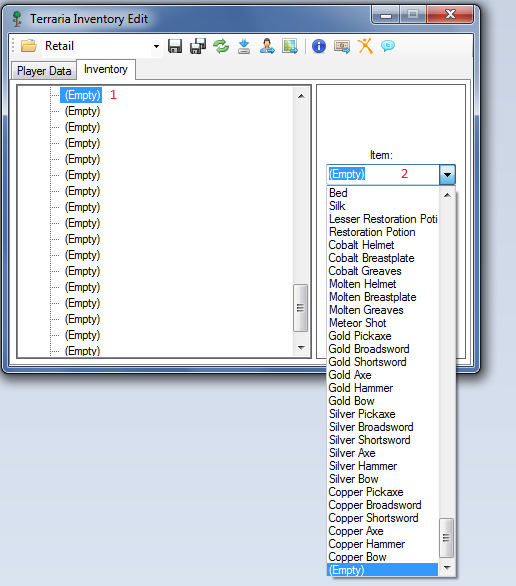Click the open folder icon
The height and width of the screenshot is (586, 516).
click(x=29, y=46)
